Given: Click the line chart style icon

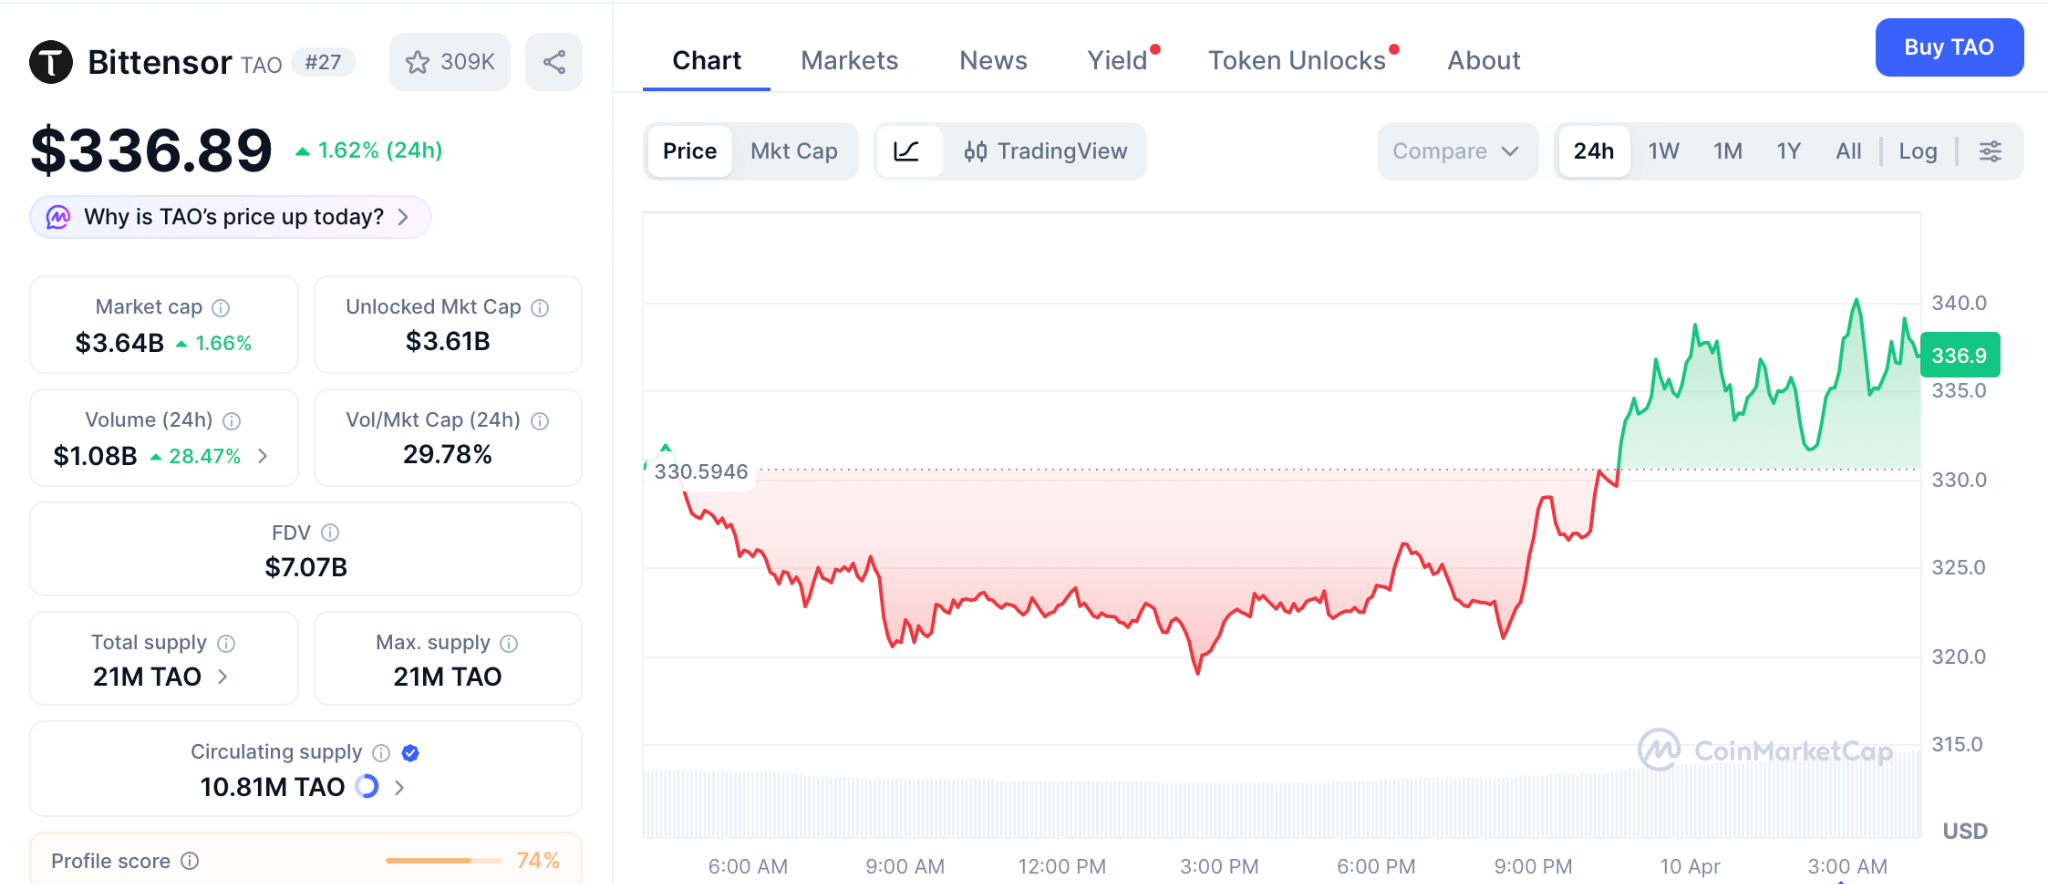Looking at the screenshot, I should [x=907, y=151].
